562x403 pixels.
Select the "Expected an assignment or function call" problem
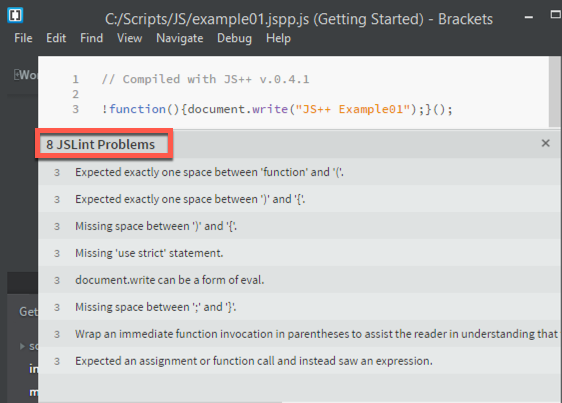click(300, 361)
